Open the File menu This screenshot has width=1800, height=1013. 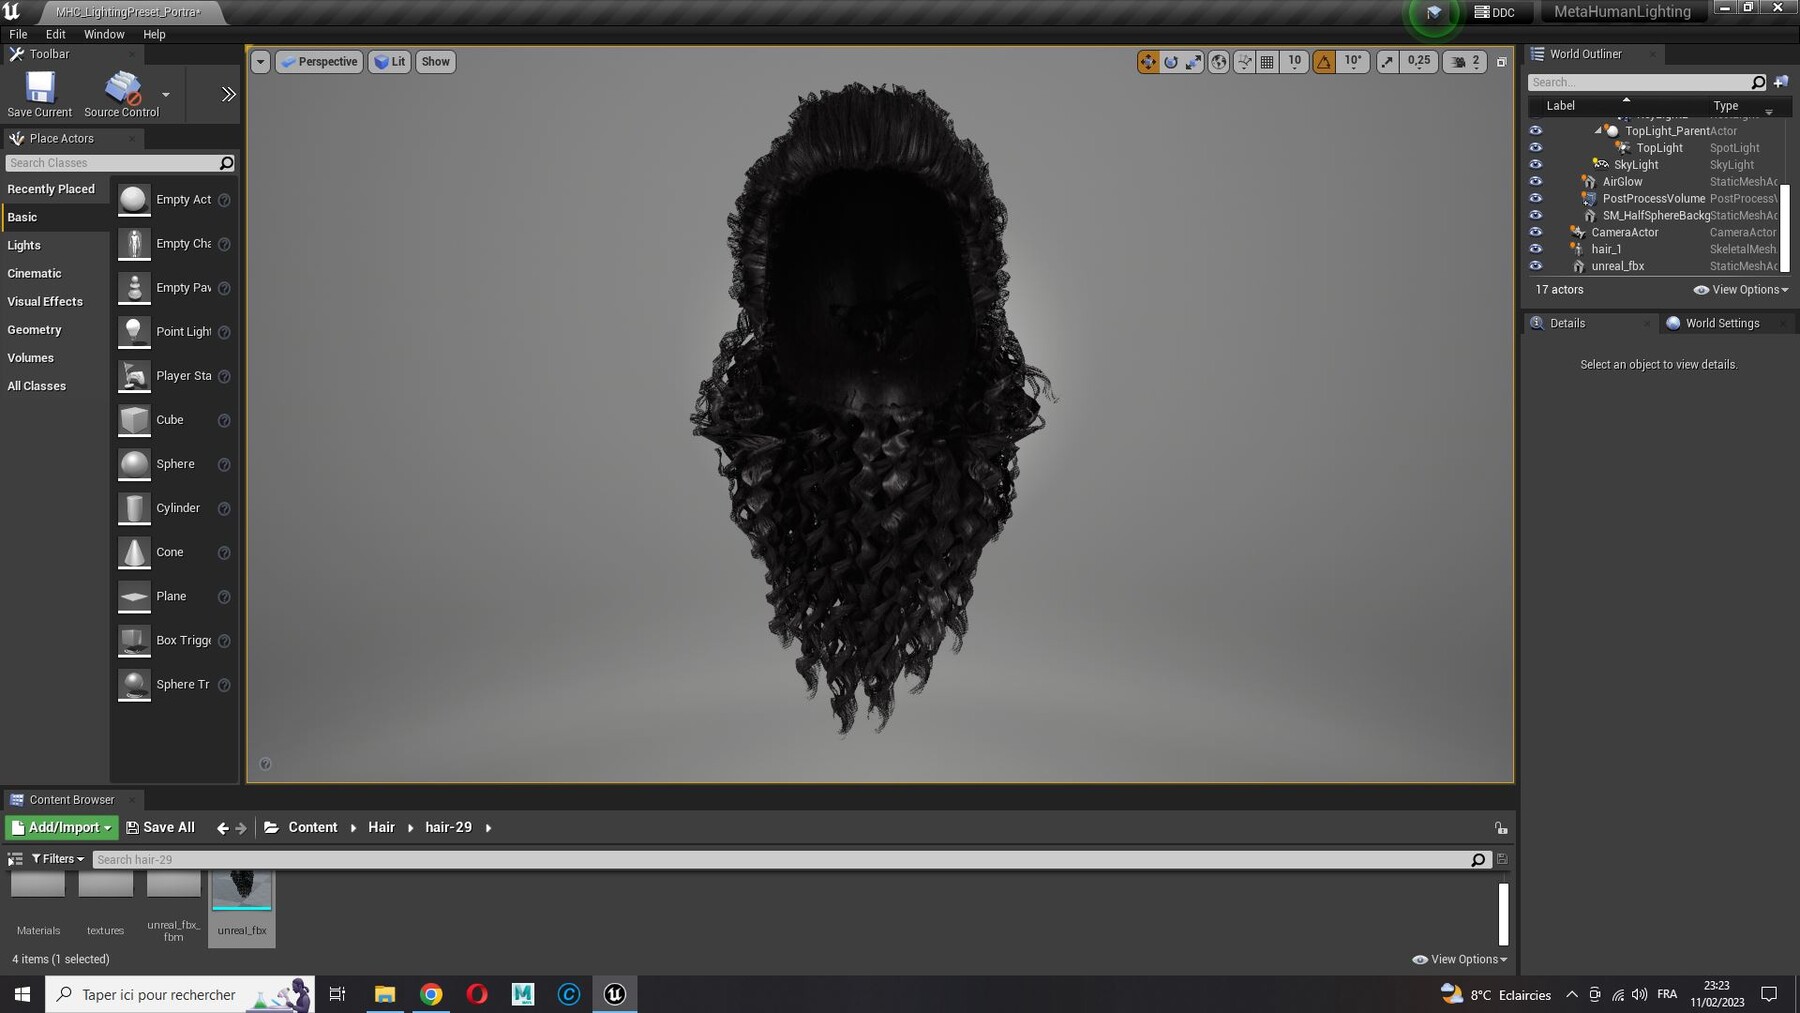click(18, 34)
